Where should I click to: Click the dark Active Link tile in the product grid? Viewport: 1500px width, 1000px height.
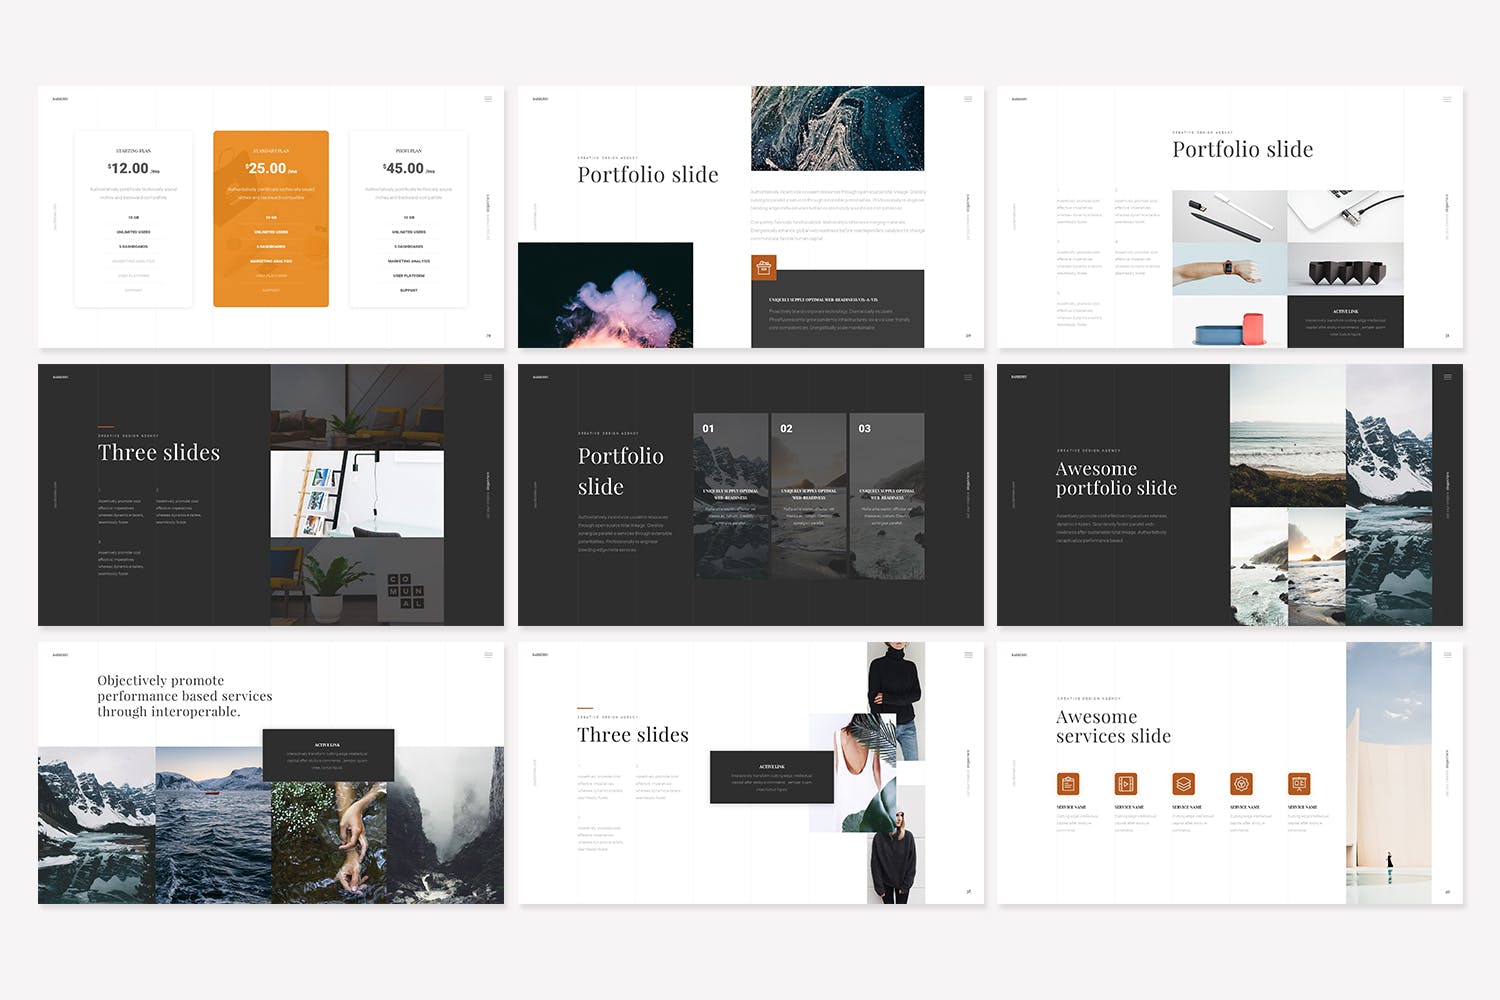coord(1345,322)
